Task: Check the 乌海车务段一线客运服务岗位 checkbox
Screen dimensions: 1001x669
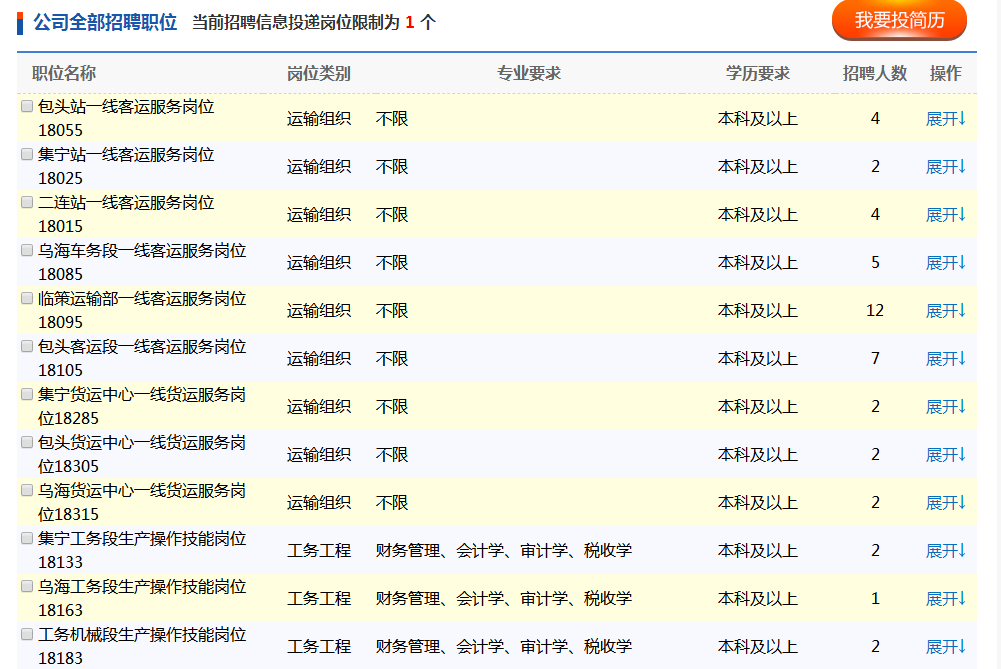Action: (x=27, y=250)
